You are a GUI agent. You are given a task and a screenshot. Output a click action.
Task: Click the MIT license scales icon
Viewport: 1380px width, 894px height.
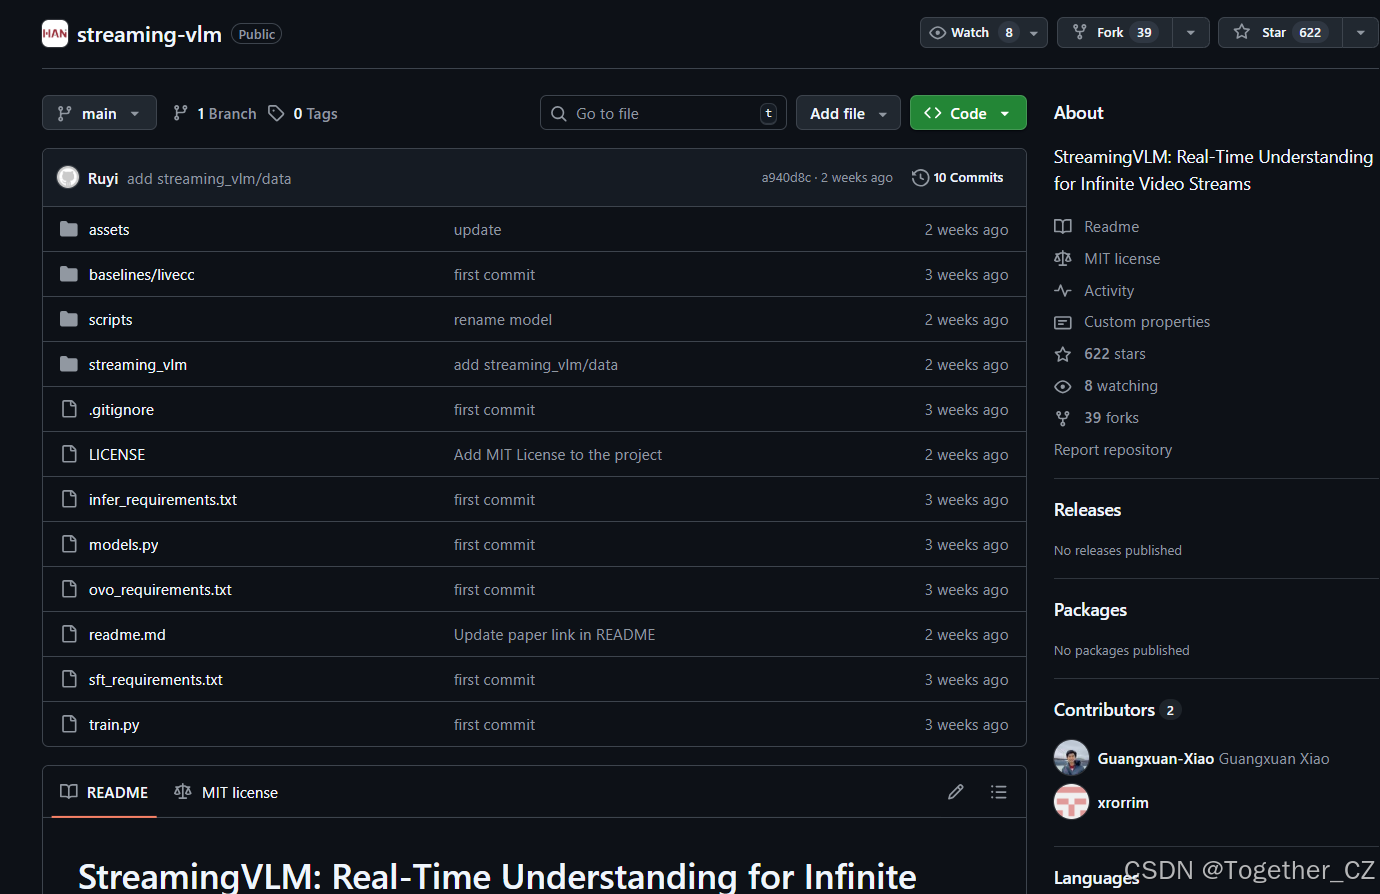(x=1062, y=258)
